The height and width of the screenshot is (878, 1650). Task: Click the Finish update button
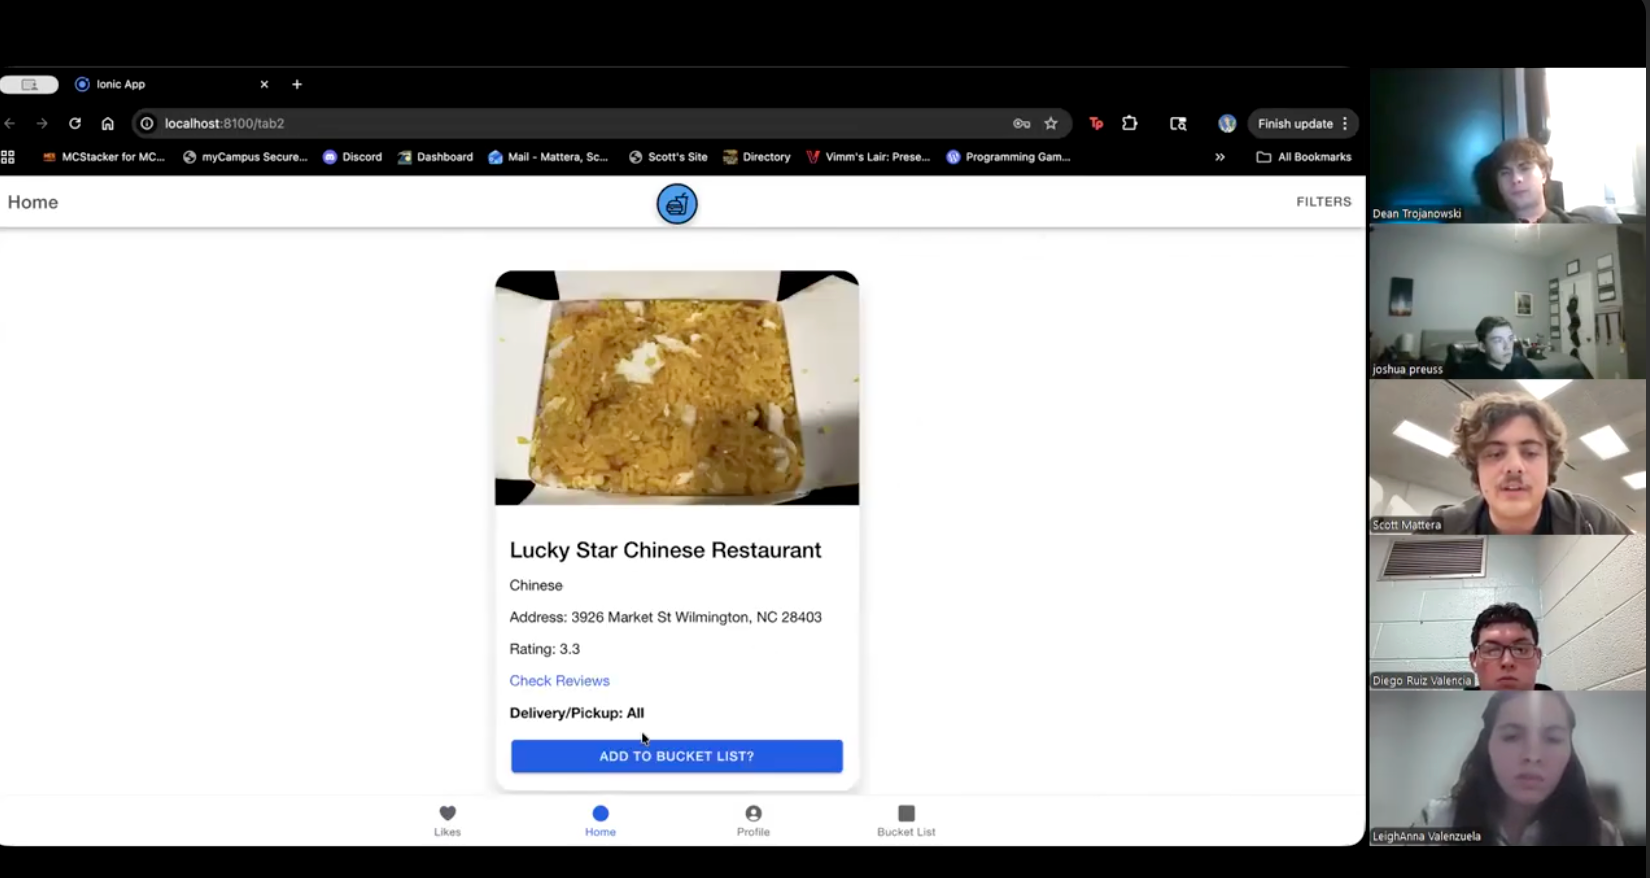tap(1294, 124)
